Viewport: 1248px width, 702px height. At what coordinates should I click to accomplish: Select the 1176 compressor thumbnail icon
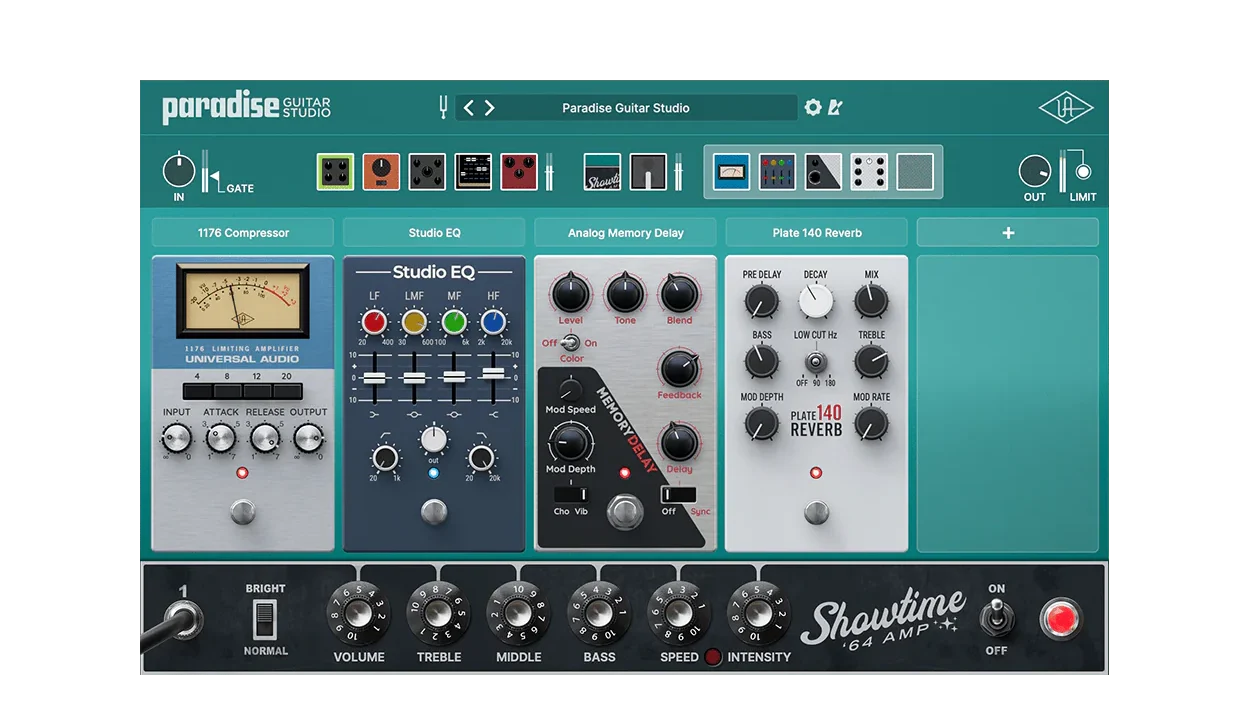point(731,172)
